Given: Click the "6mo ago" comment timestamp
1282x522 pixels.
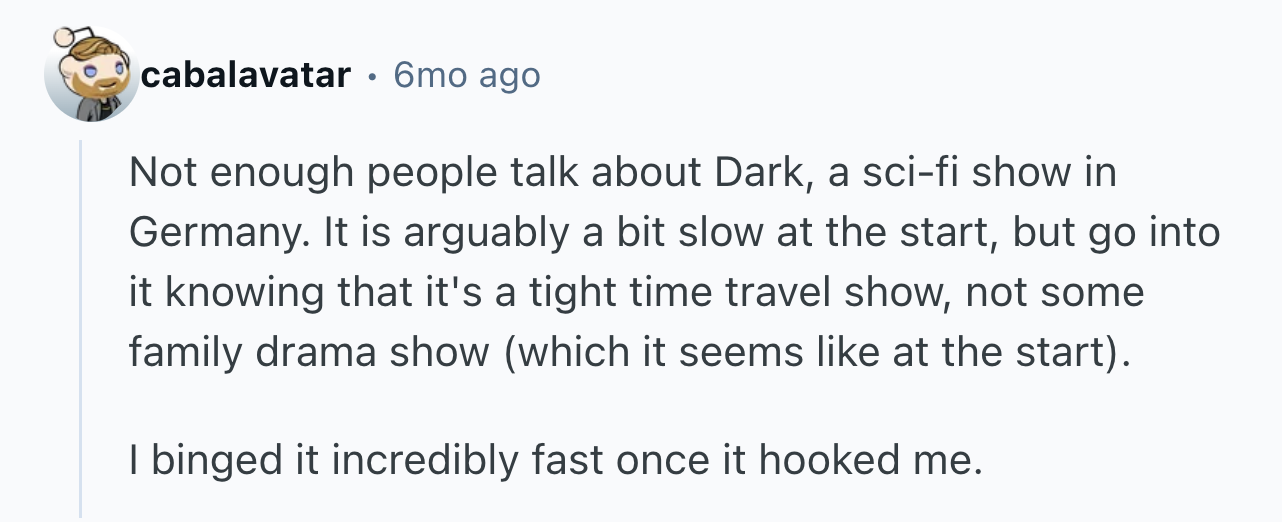Looking at the screenshot, I should click(x=466, y=75).
